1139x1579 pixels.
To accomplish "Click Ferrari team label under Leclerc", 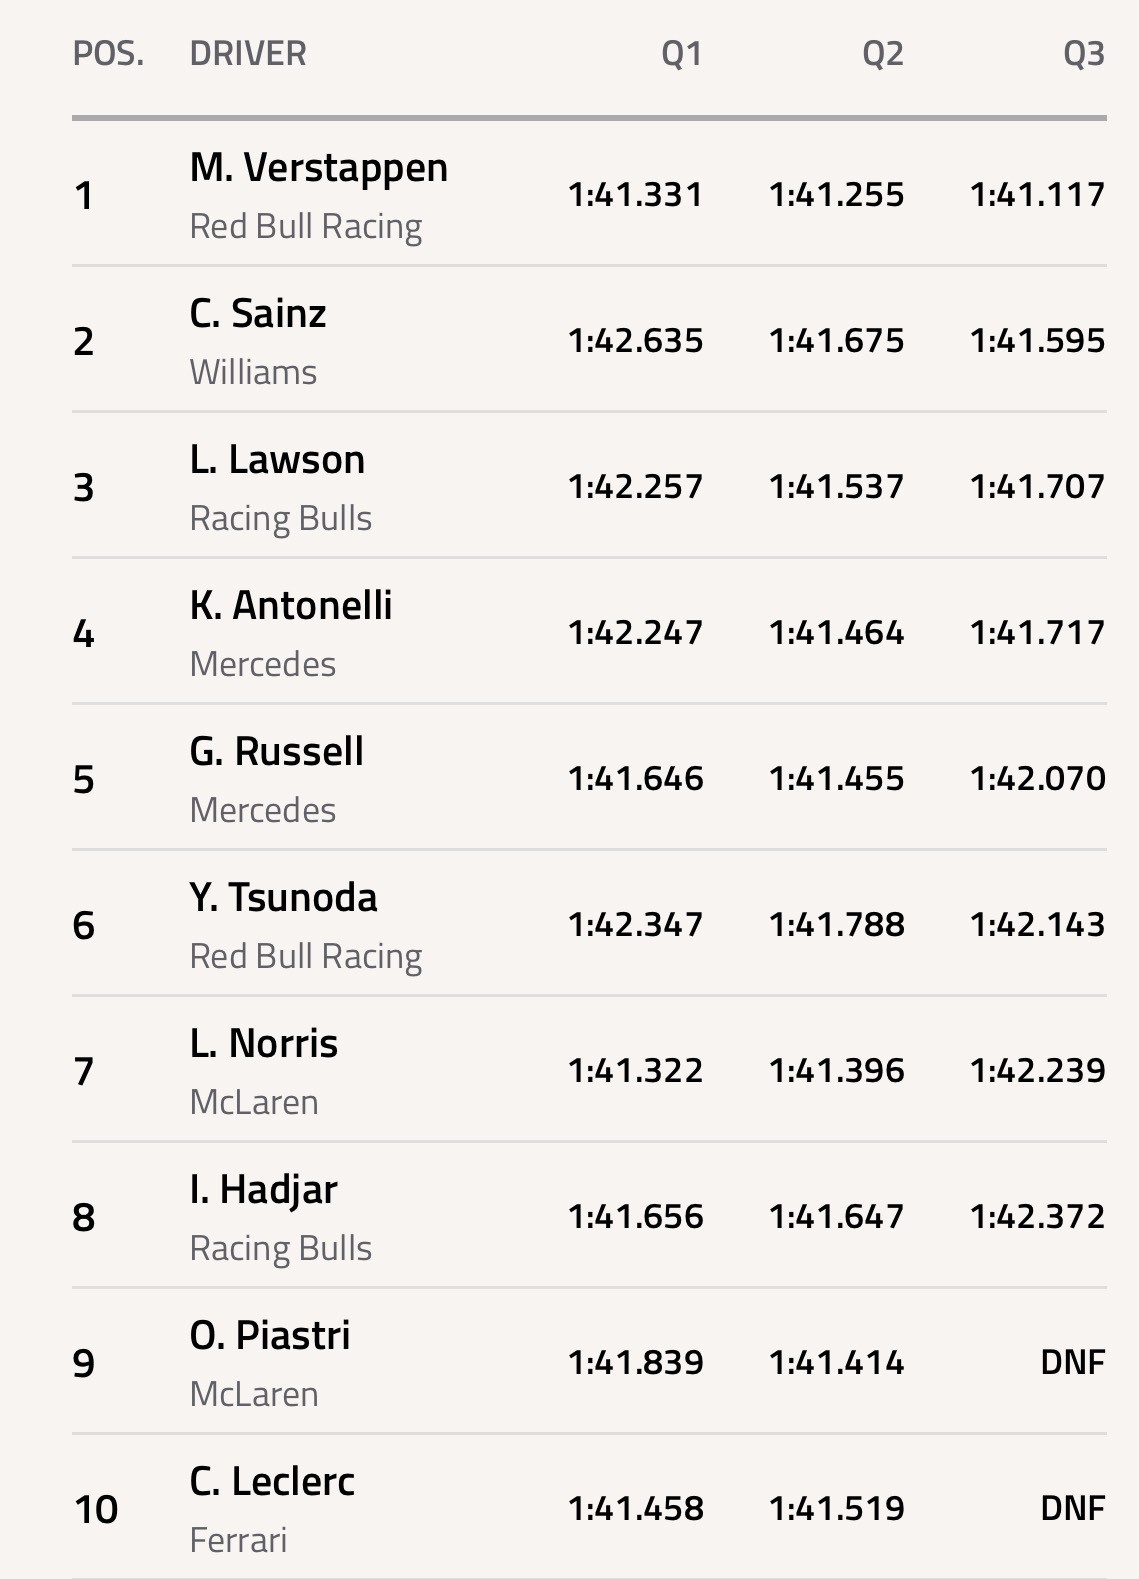I will click(x=238, y=1541).
